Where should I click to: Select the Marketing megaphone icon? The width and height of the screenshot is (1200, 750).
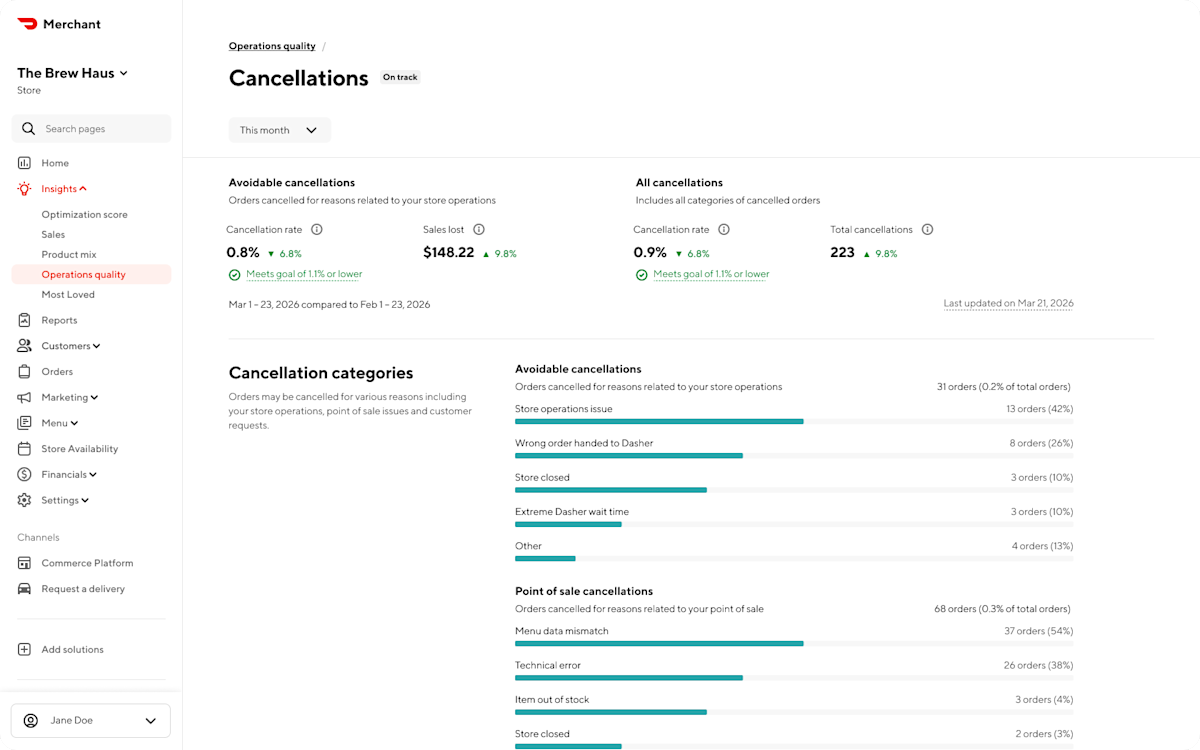pos(23,397)
